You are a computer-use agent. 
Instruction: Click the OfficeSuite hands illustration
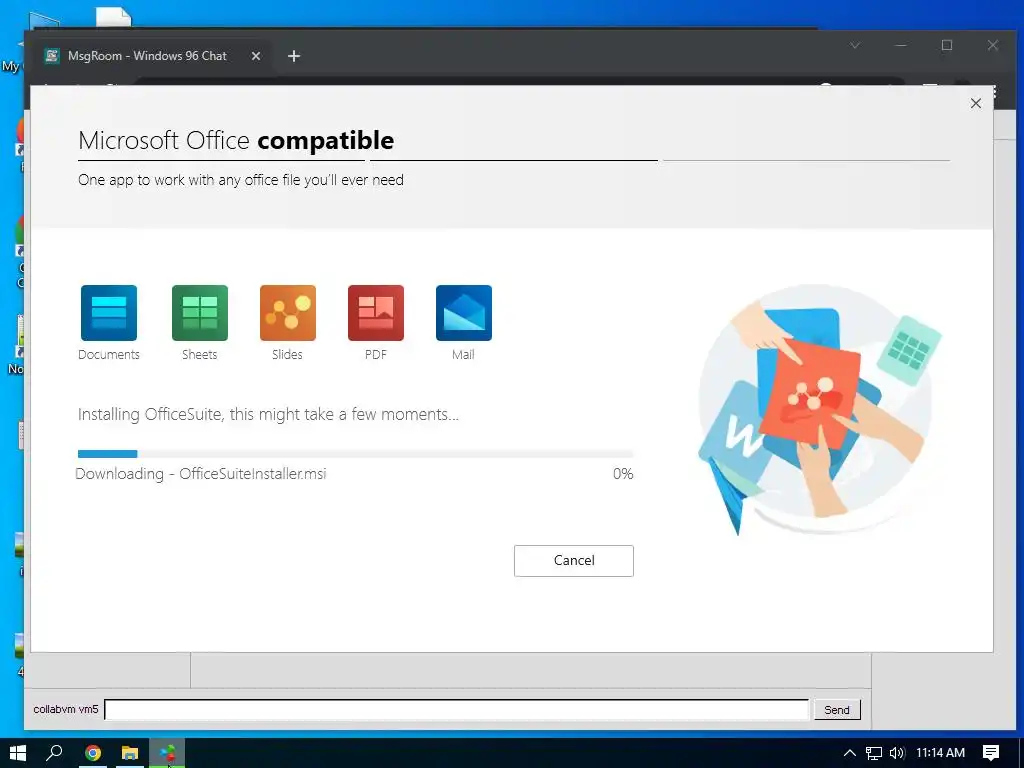(x=819, y=410)
